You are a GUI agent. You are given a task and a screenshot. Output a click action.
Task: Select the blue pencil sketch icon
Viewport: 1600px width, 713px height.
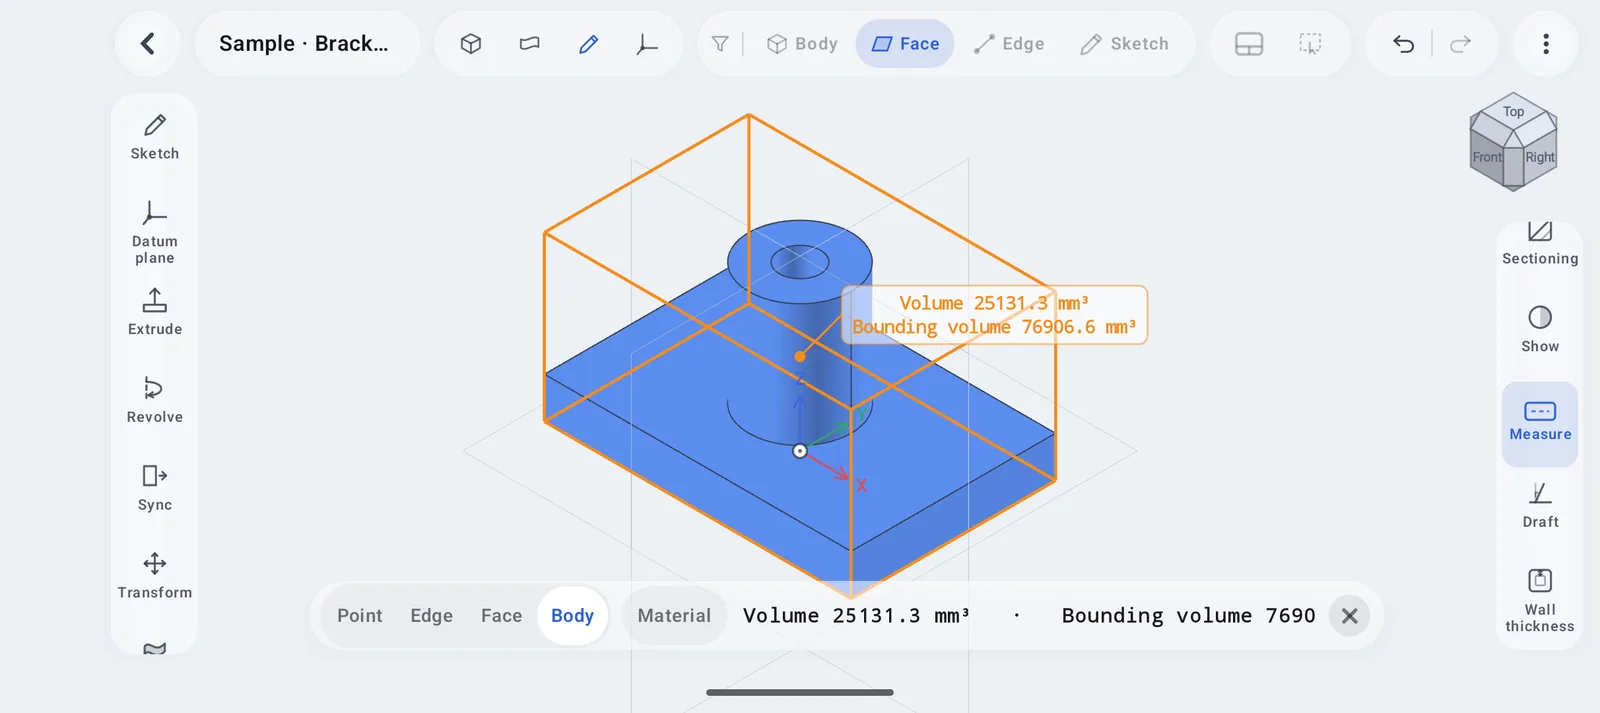click(589, 44)
